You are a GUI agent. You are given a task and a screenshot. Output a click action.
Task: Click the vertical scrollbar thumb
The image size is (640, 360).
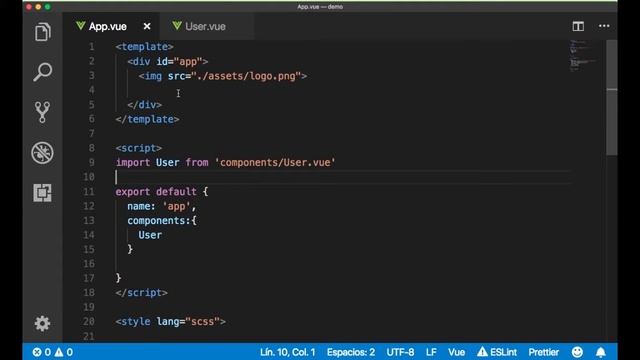(x=611, y=98)
